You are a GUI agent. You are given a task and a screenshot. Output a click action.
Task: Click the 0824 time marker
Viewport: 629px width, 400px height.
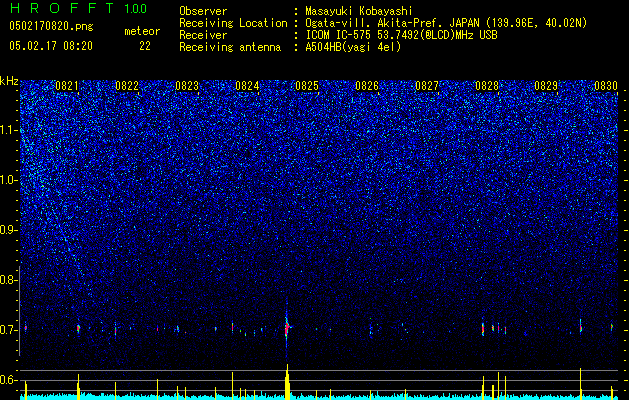[247, 86]
